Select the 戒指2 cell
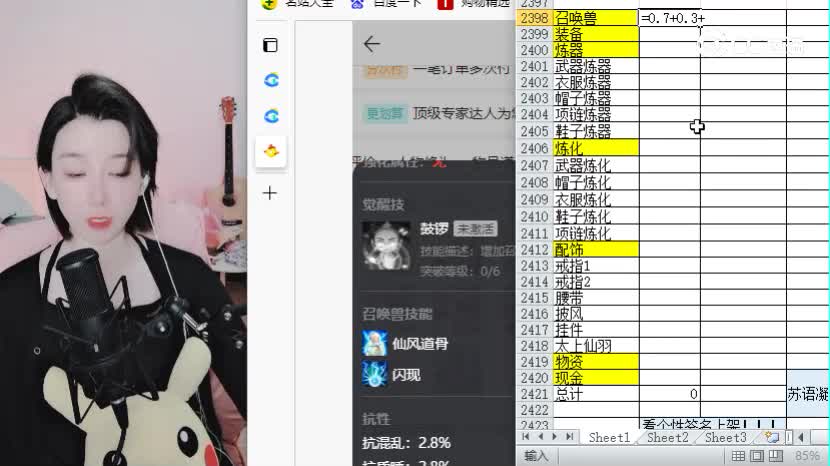The image size is (830, 466). [x=596, y=282]
